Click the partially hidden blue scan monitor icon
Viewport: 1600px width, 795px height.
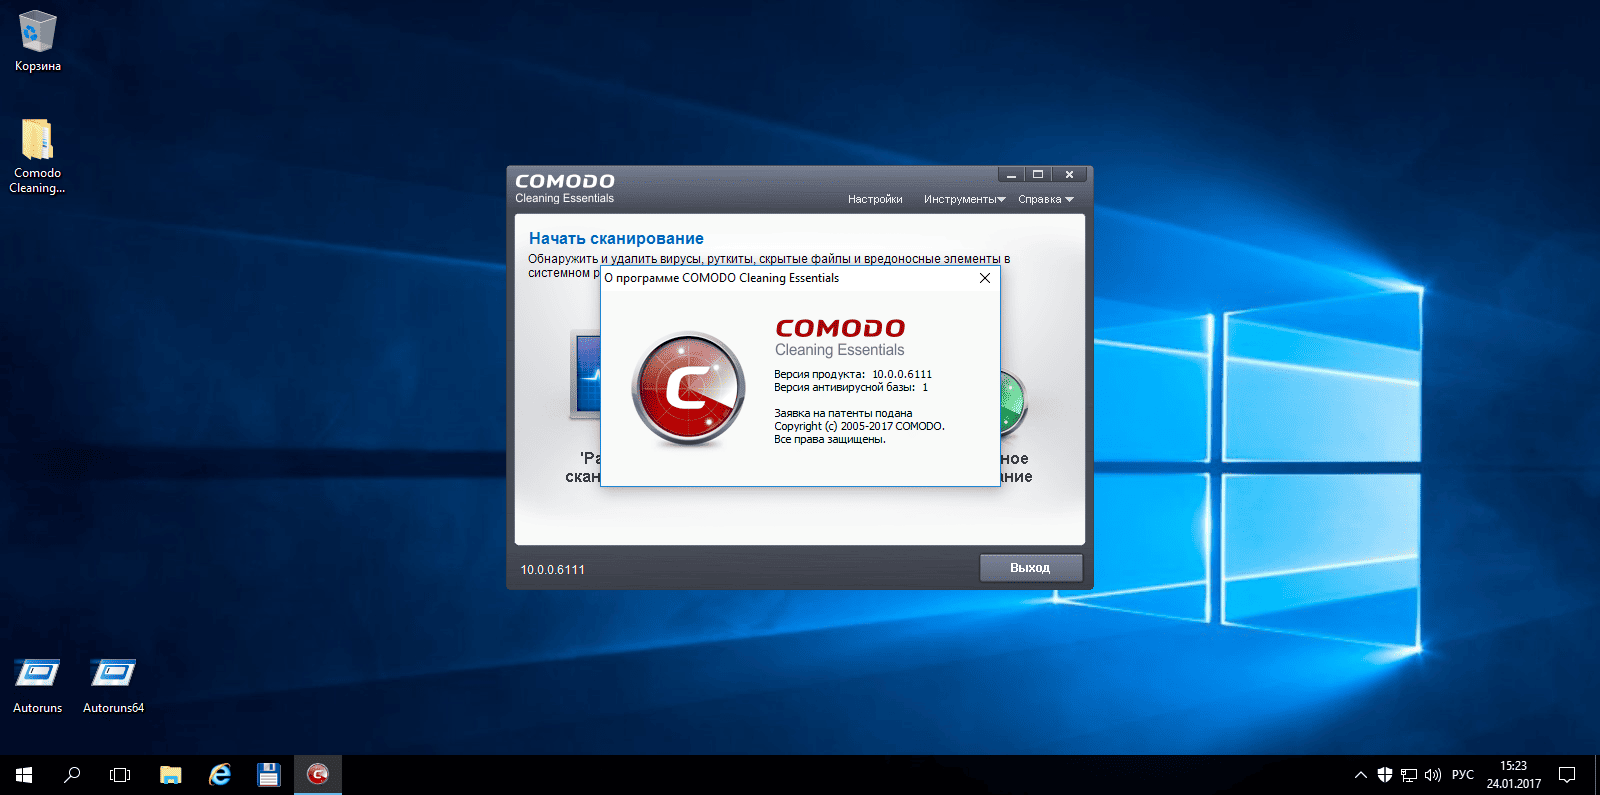585,375
